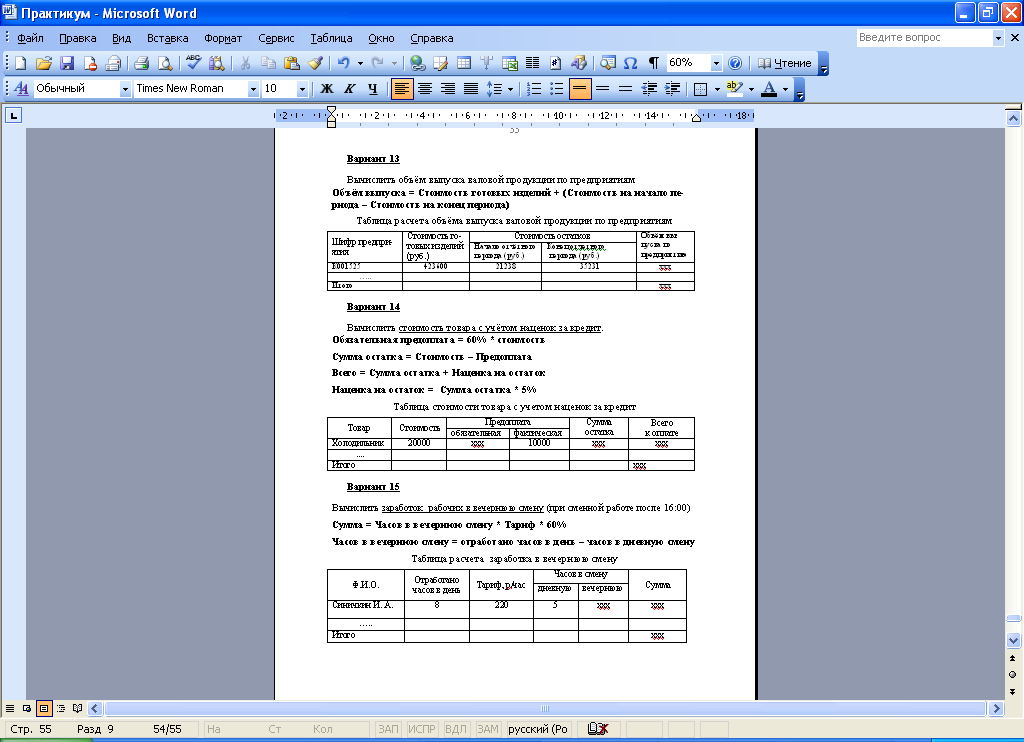The height and width of the screenshot is (742, 1024).
Task: Toggle underline (Ч) formatting
Action: 372,88
